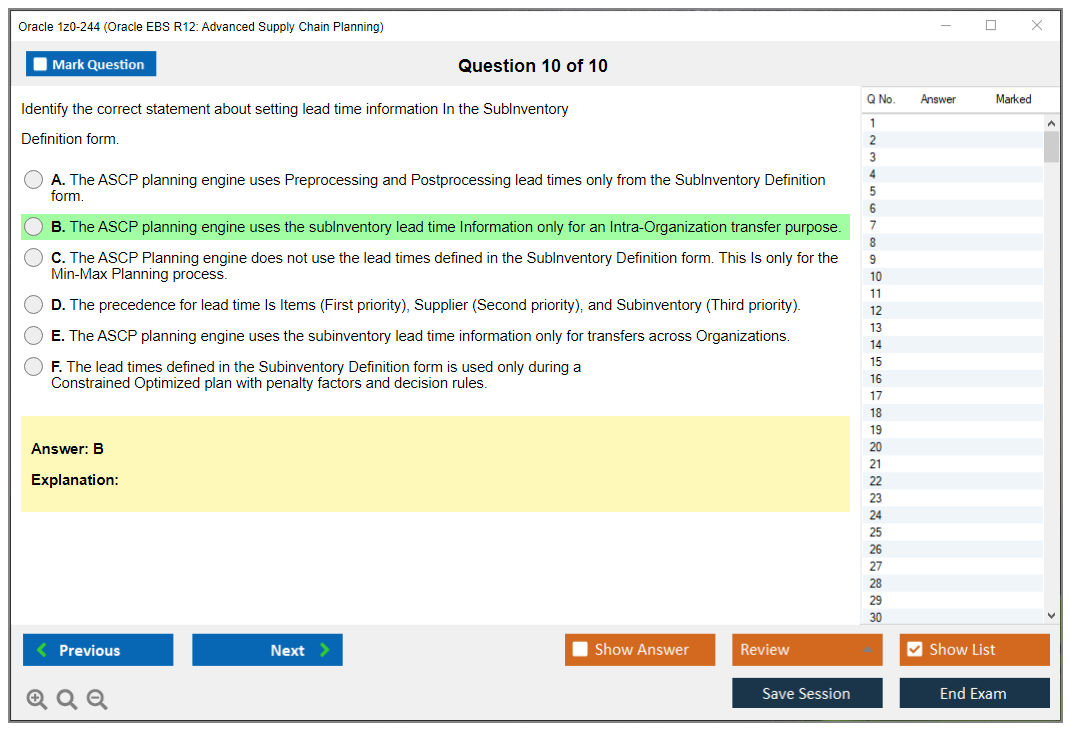The image size is (1075, 735).
Task: Select option F radio button
Action: coord(34,367)
